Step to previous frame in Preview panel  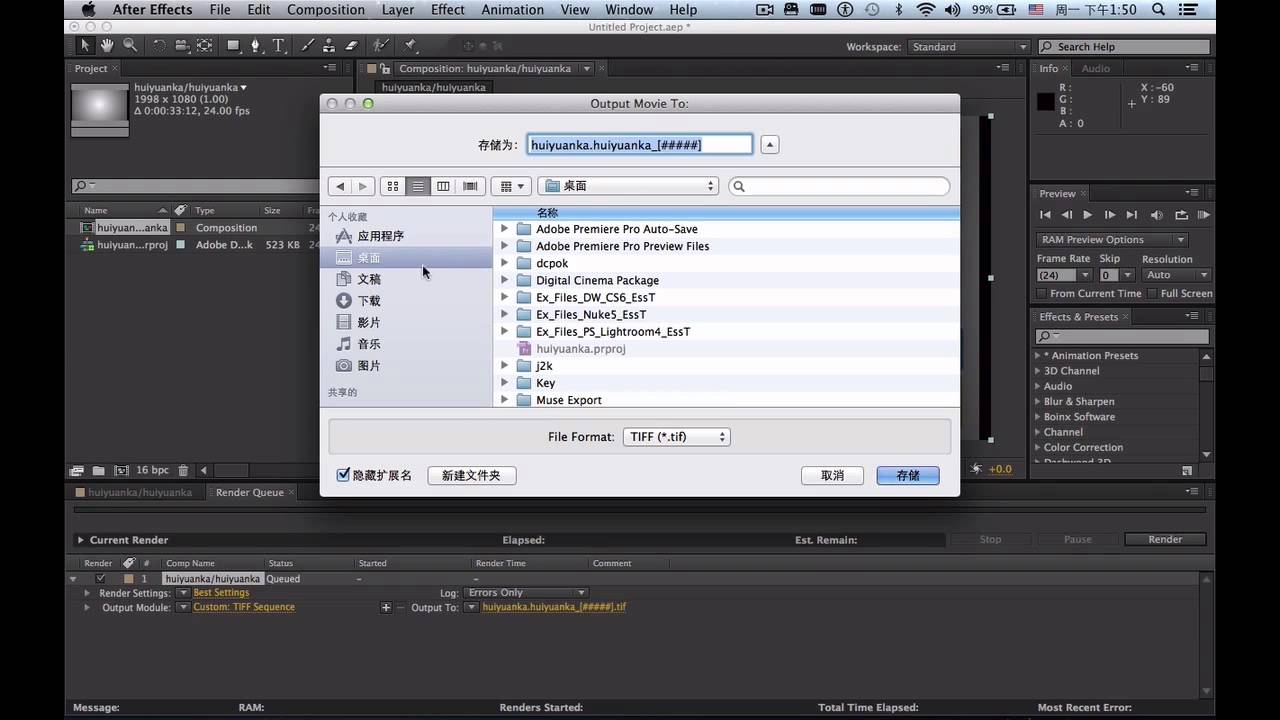click(1066, 215)
